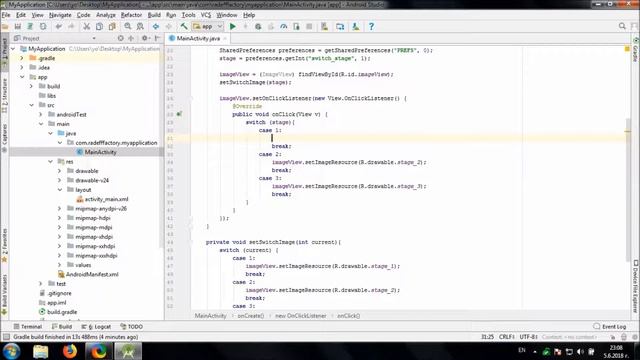The width and height of the screenshot is (640, 360).
Task: Collapse the MyApplication root node
Action: click(x=13, y=49)
